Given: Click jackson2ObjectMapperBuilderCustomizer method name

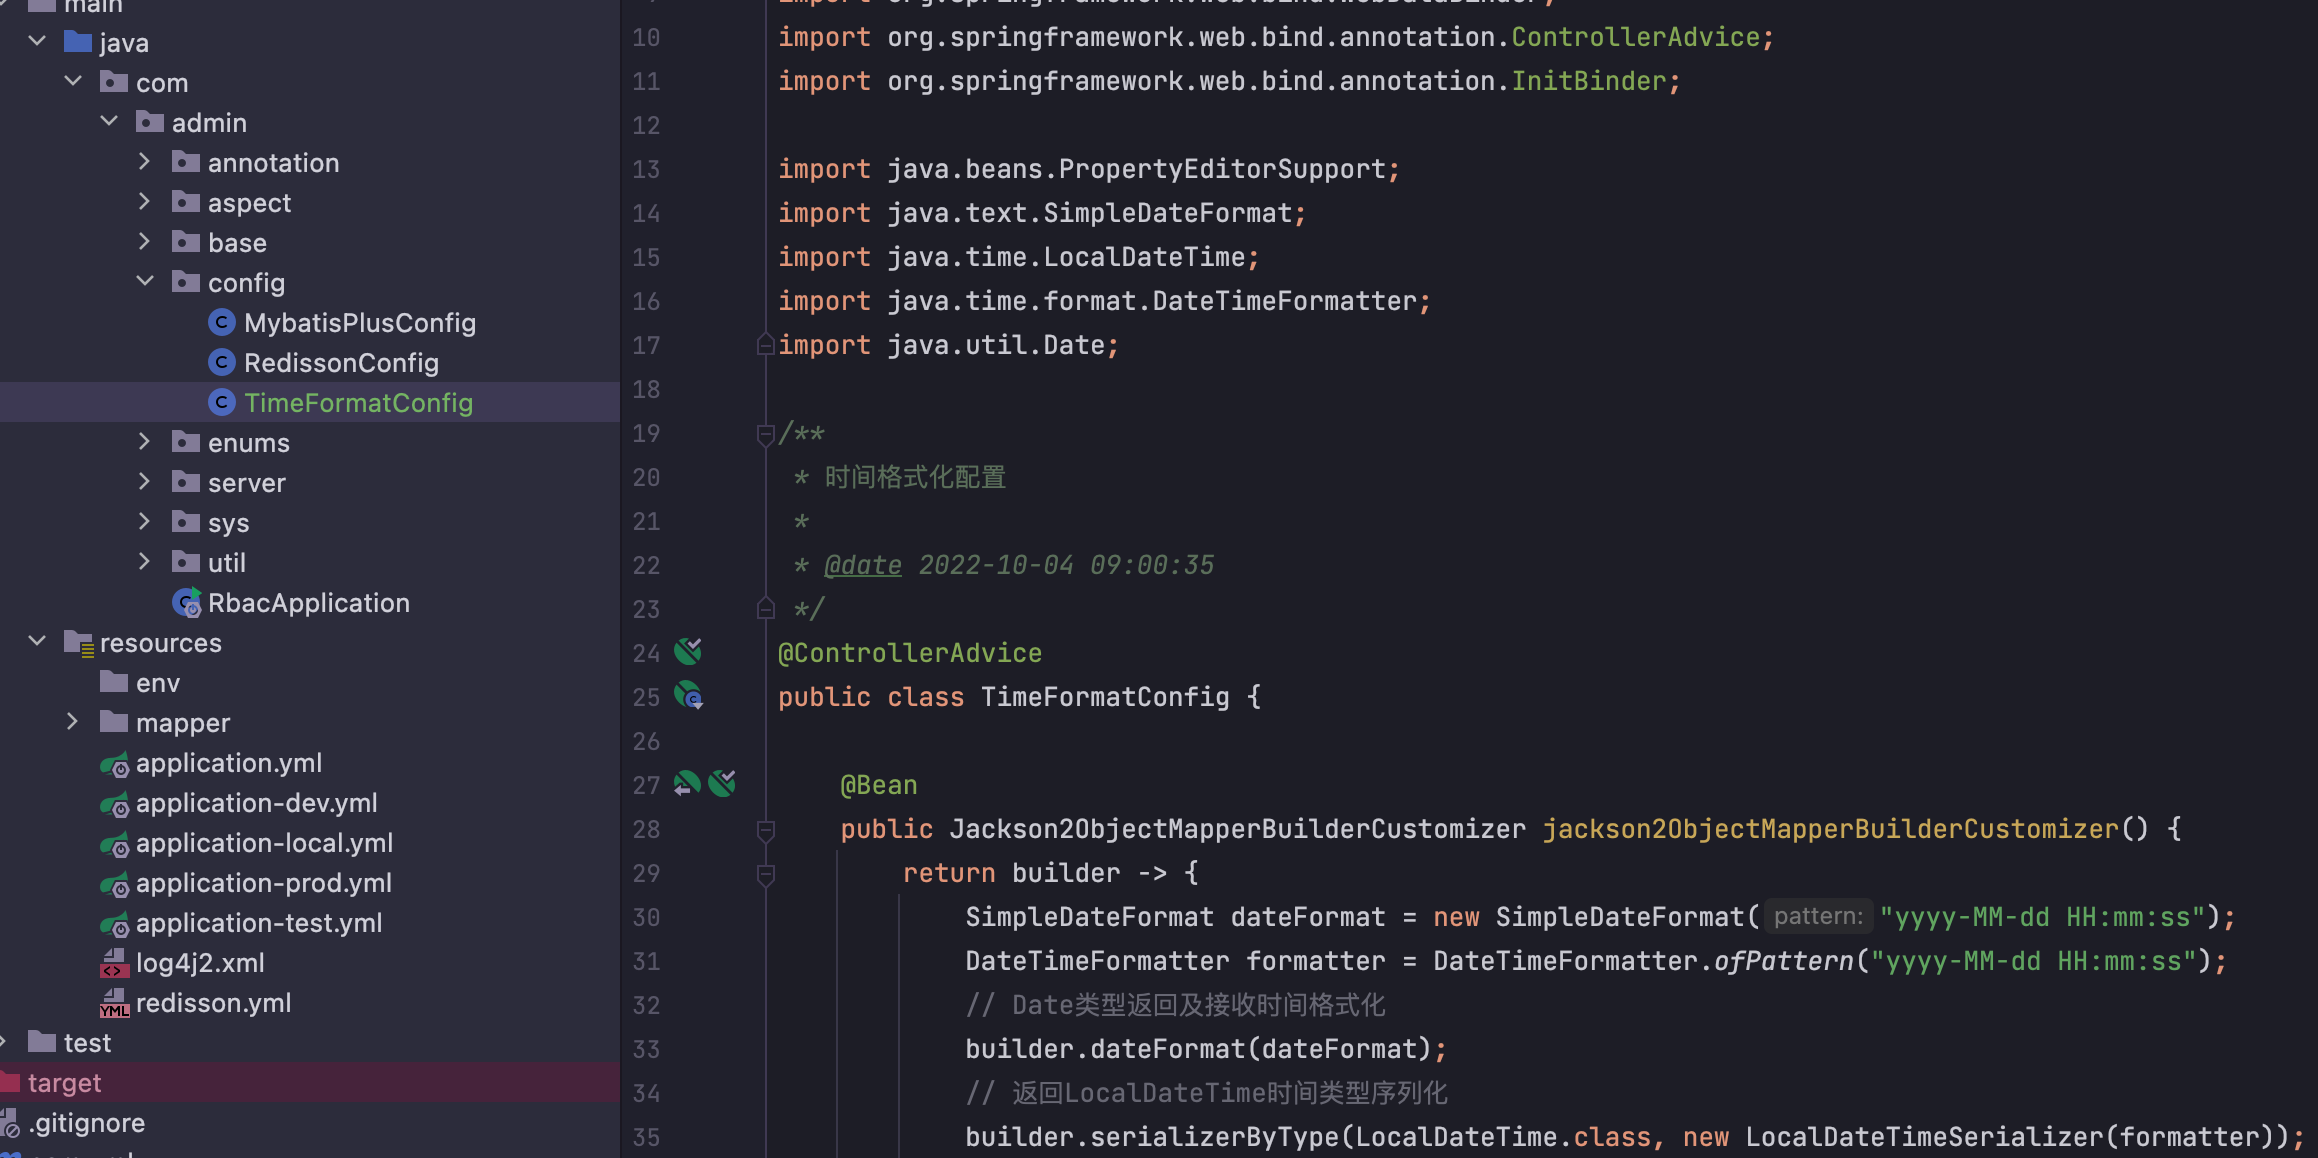Looking at the screenshot, I should [x=1831, y=829].
